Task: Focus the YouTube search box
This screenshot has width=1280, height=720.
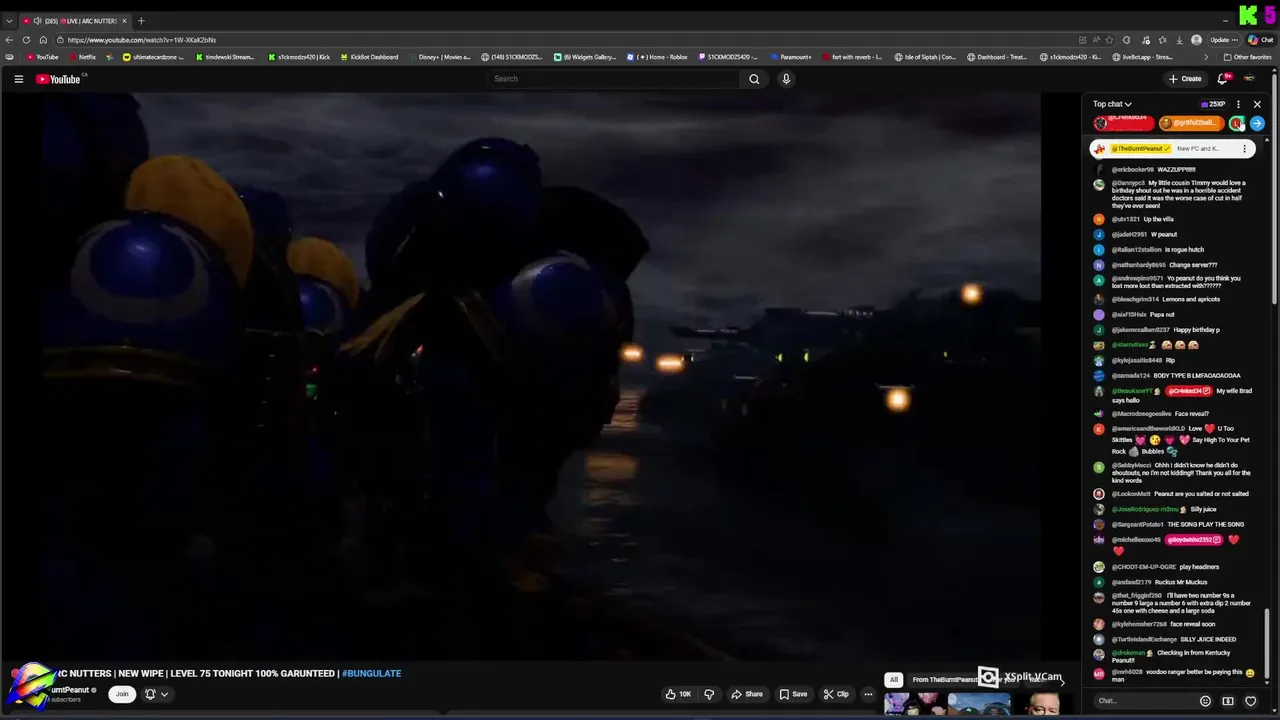Action: [615, 79]
